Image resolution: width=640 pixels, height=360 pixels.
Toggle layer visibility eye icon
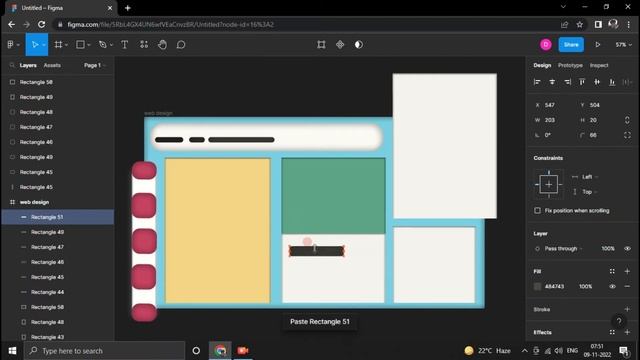[627, 249]
